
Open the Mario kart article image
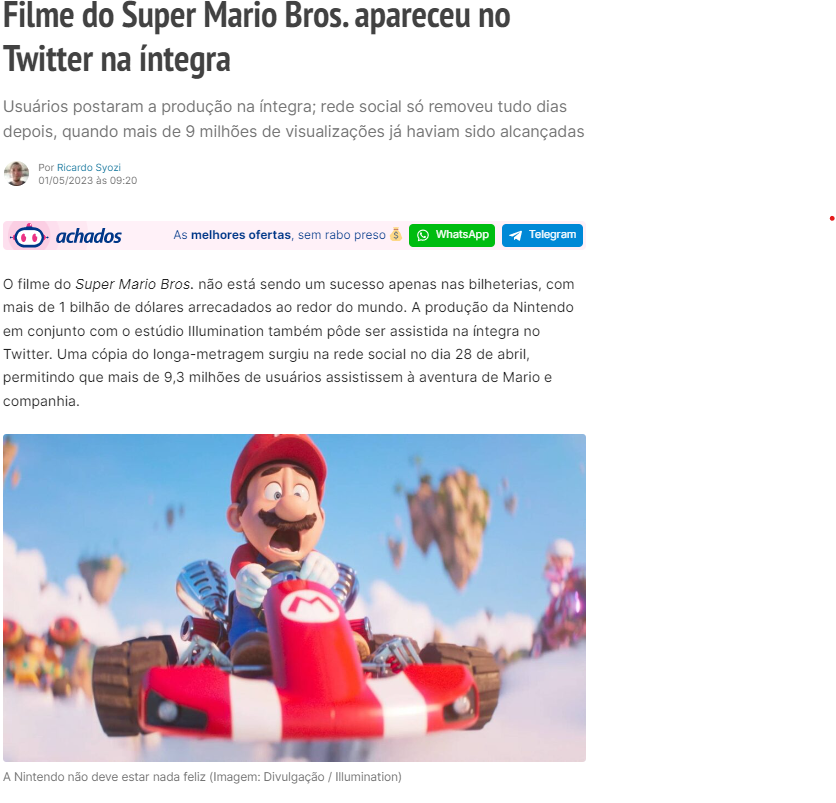click(x=294, y=598)
